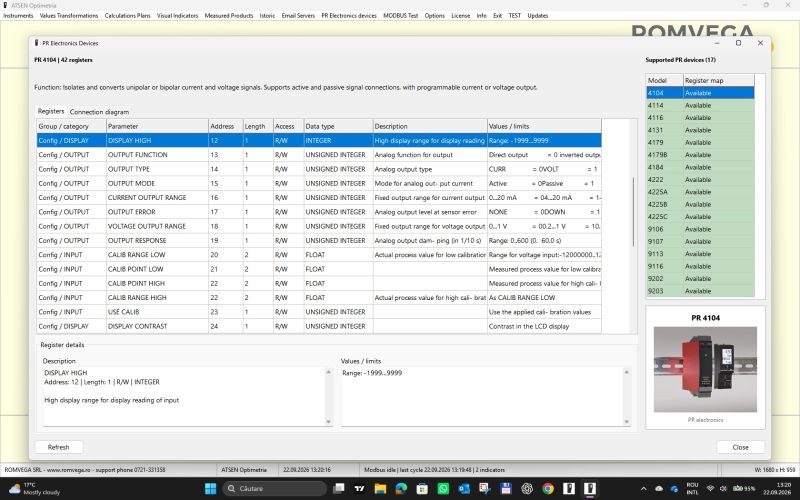
Task: Select the CALIB POINT LOW register row
Action: [319, 269]
